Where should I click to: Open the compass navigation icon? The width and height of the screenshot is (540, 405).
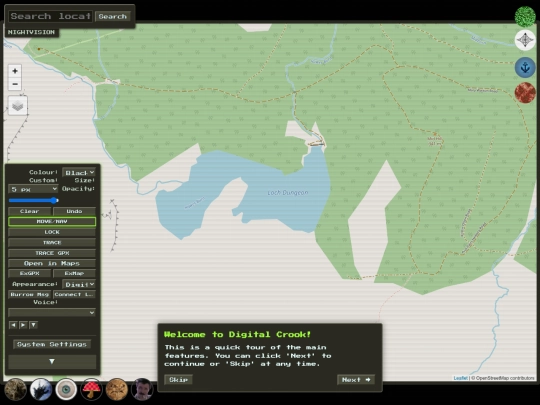[x=525, y=40]
